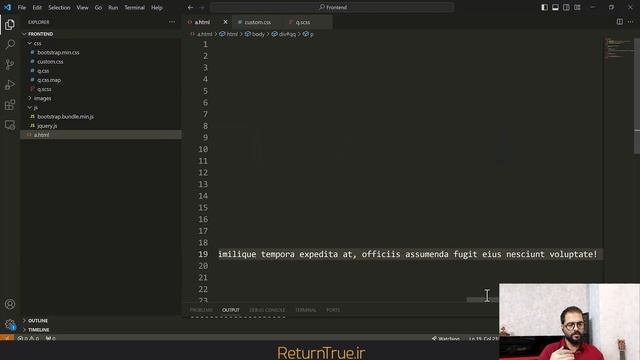This screenshot has width=640, height=360.
Task: Click the horizontal editor scrollbar thumb
Action: (482, 300)
